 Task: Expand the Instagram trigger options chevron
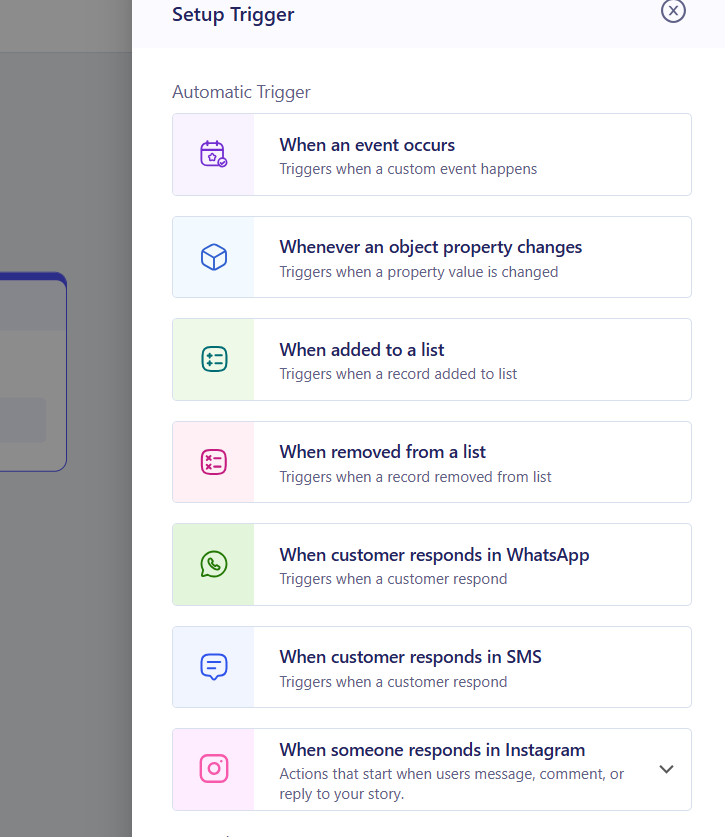(x=666, y=769)
